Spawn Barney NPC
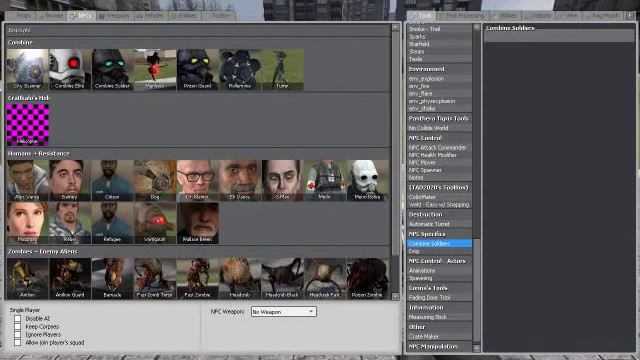Image resolution: width=640 pixels, height=360 pixels. point(70,180)
